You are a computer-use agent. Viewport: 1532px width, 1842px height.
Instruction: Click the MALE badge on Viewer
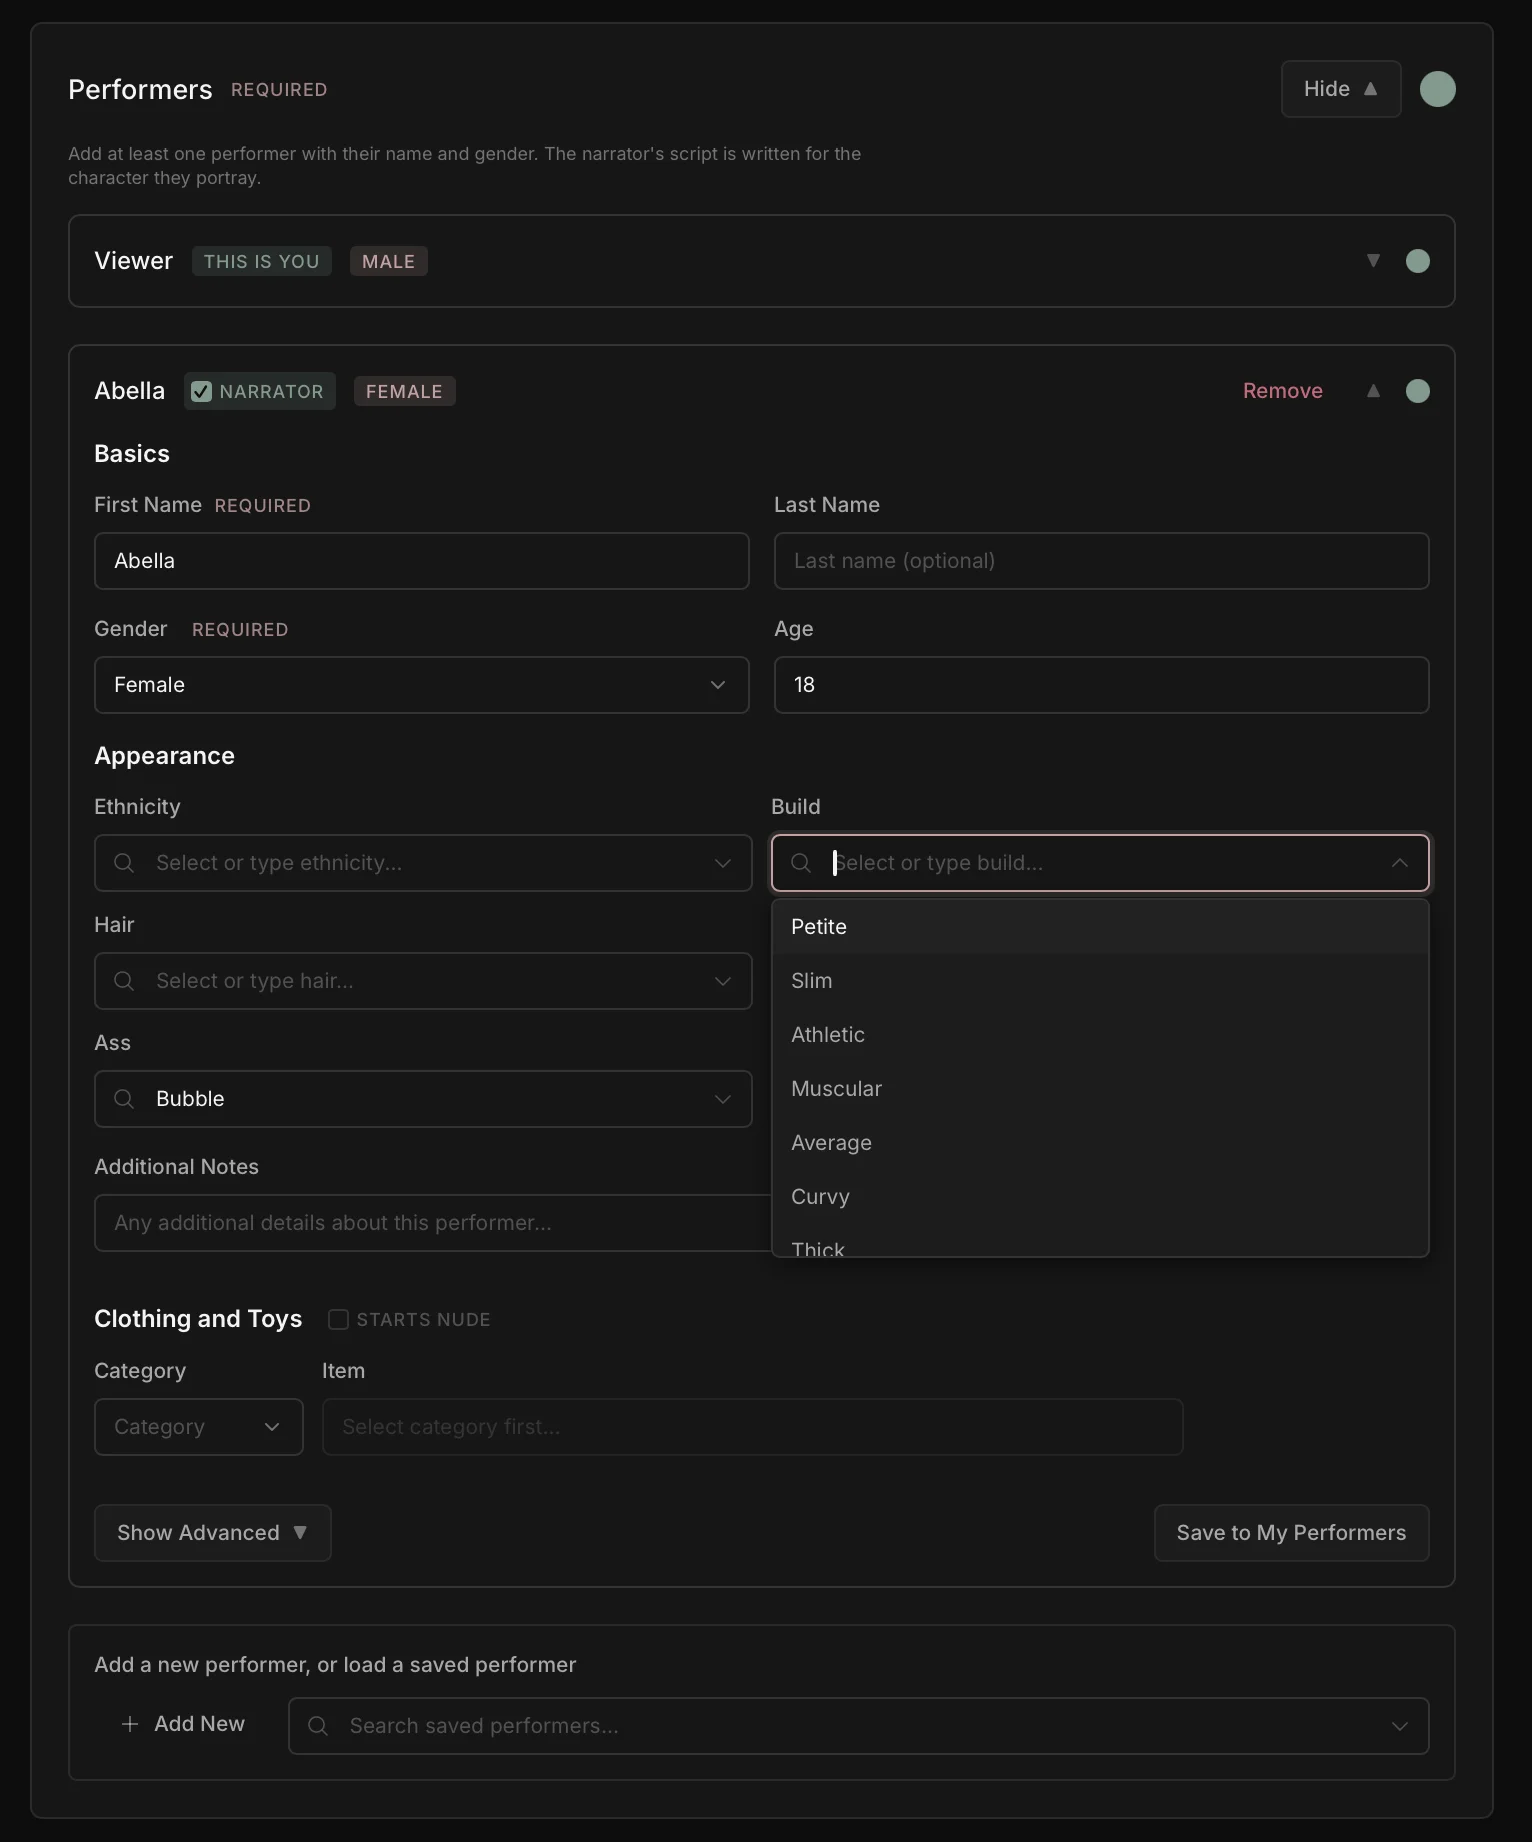tap(388, 261)
